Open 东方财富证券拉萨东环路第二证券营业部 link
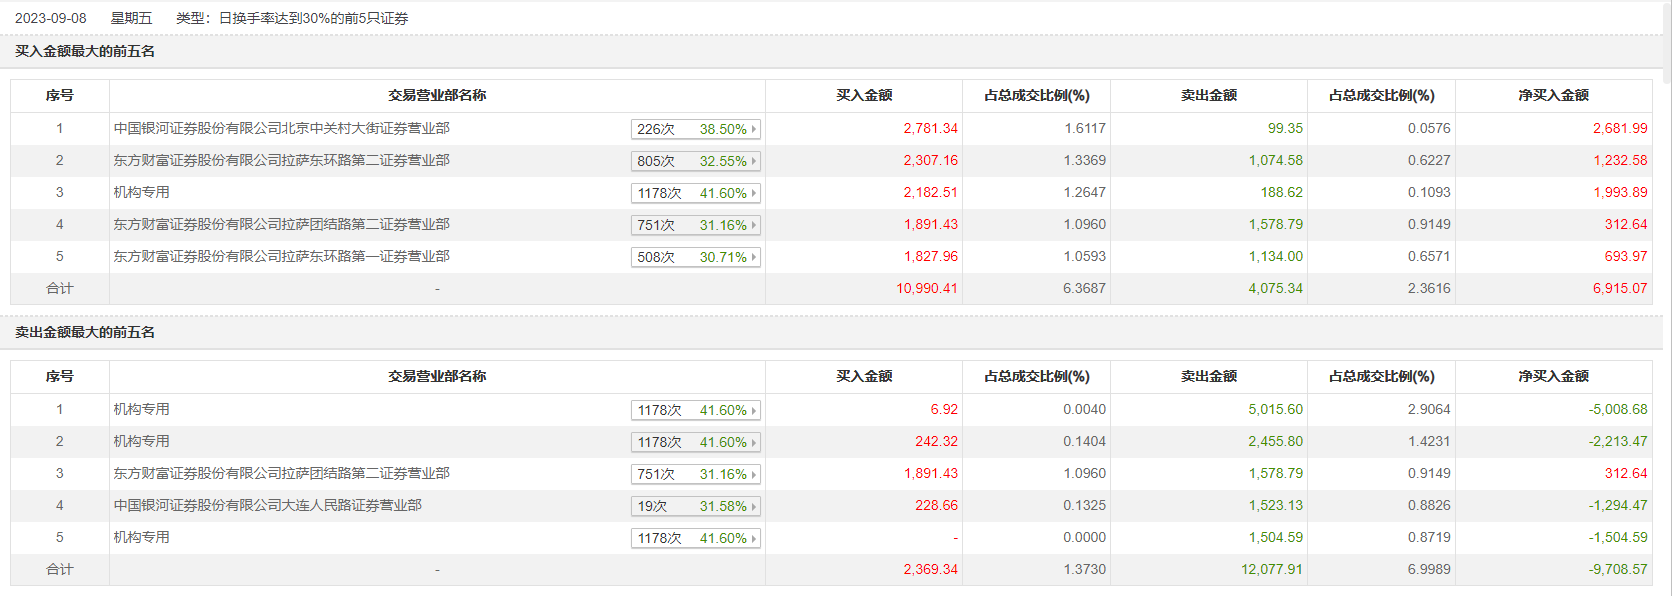 coord(281,160)
